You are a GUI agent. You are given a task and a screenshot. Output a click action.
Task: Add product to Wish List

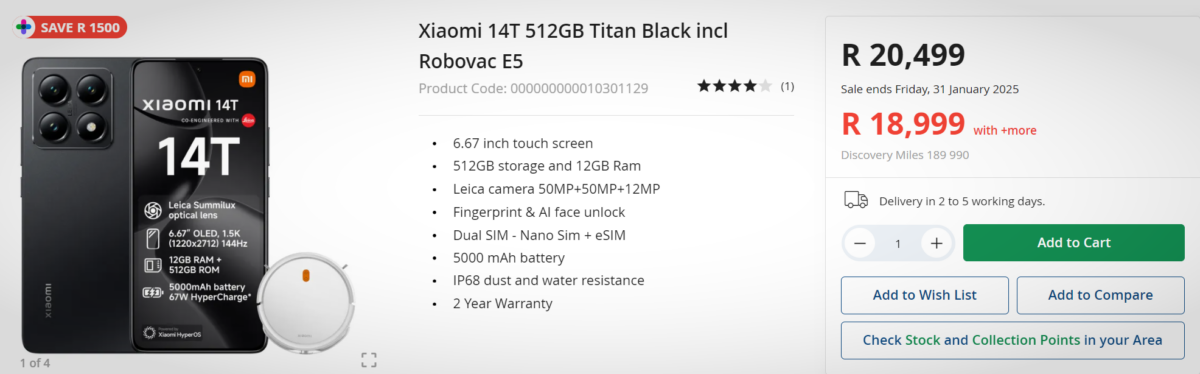[x=925, y=295]
